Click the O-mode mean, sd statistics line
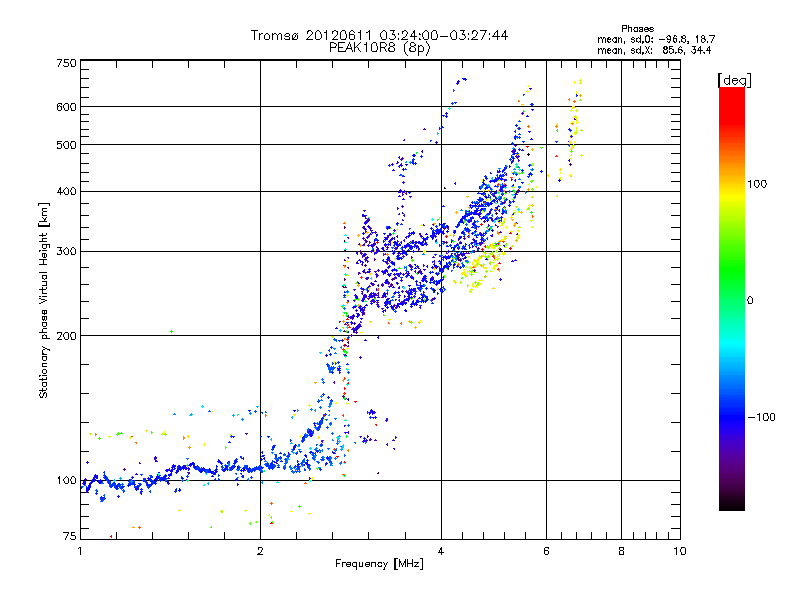 click(655, 39)
